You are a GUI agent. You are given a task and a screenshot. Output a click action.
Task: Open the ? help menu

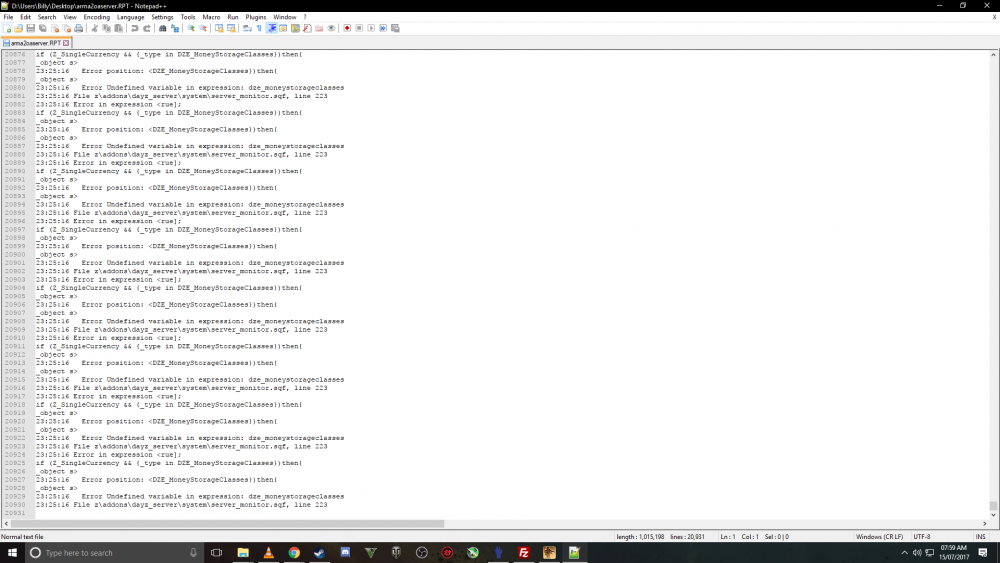click(x=305, y=17)
